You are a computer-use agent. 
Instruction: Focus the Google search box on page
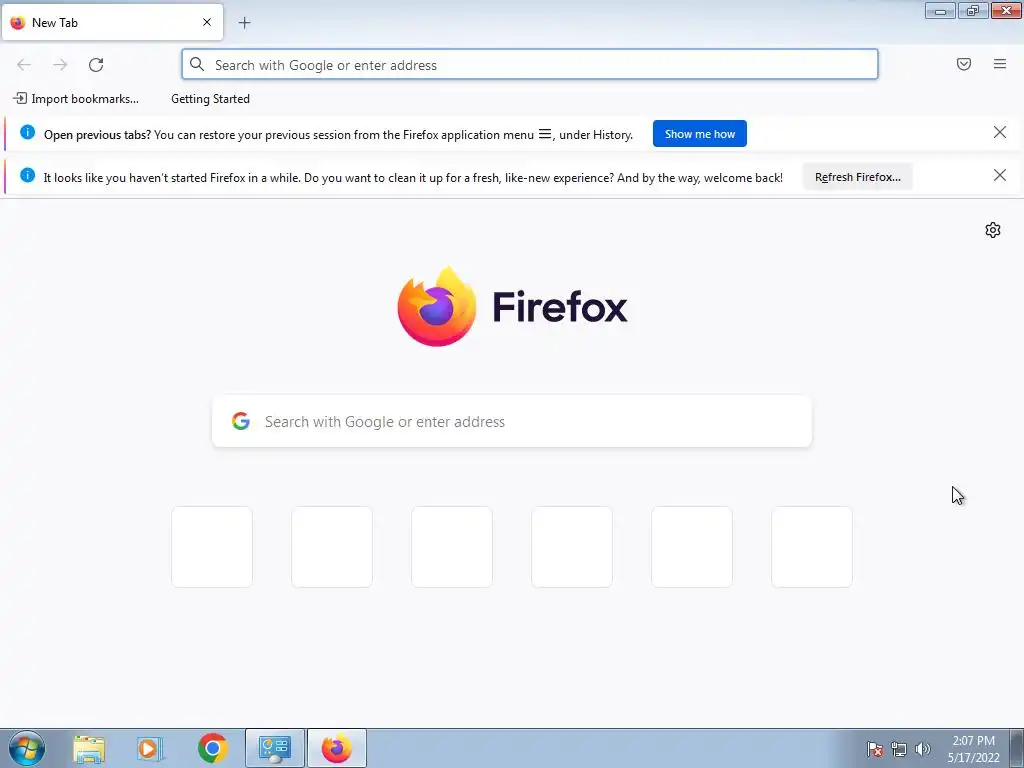(512, 421)
